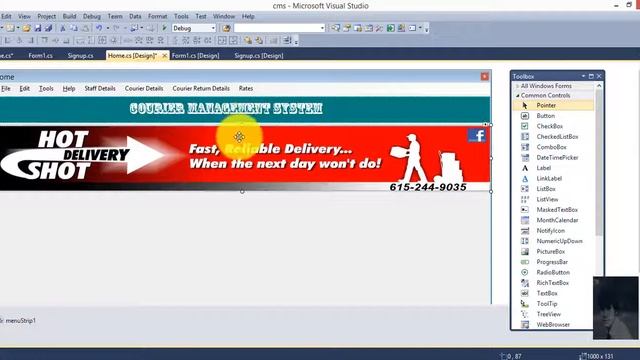Pick the NotifyIcon control in Toolbox

pos(553,231)
